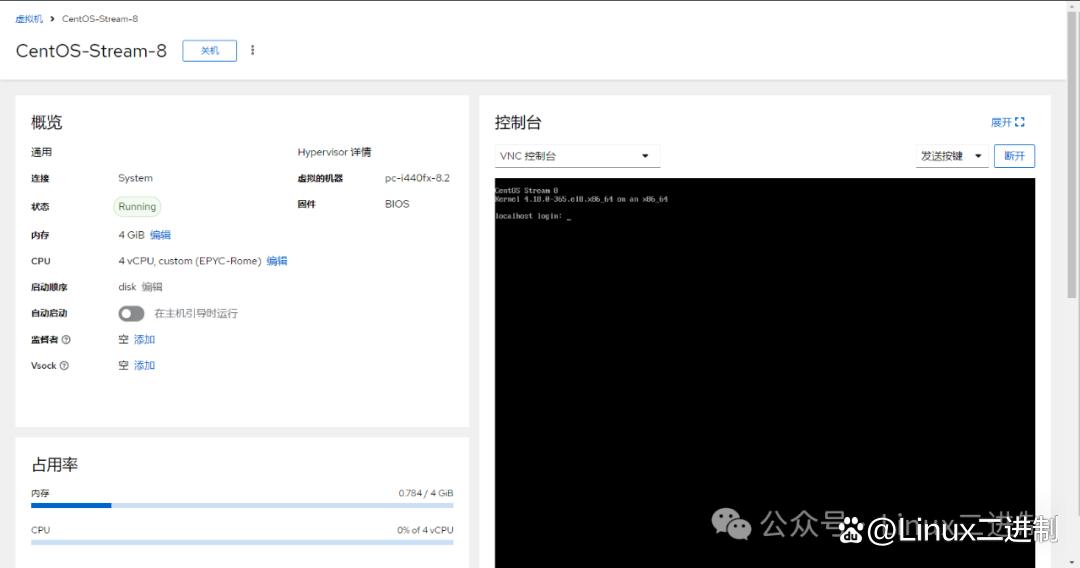Viewport: 1080px width, 568px height.
Task: Click the 内存 usage progress bar
Action: (242, 505)
